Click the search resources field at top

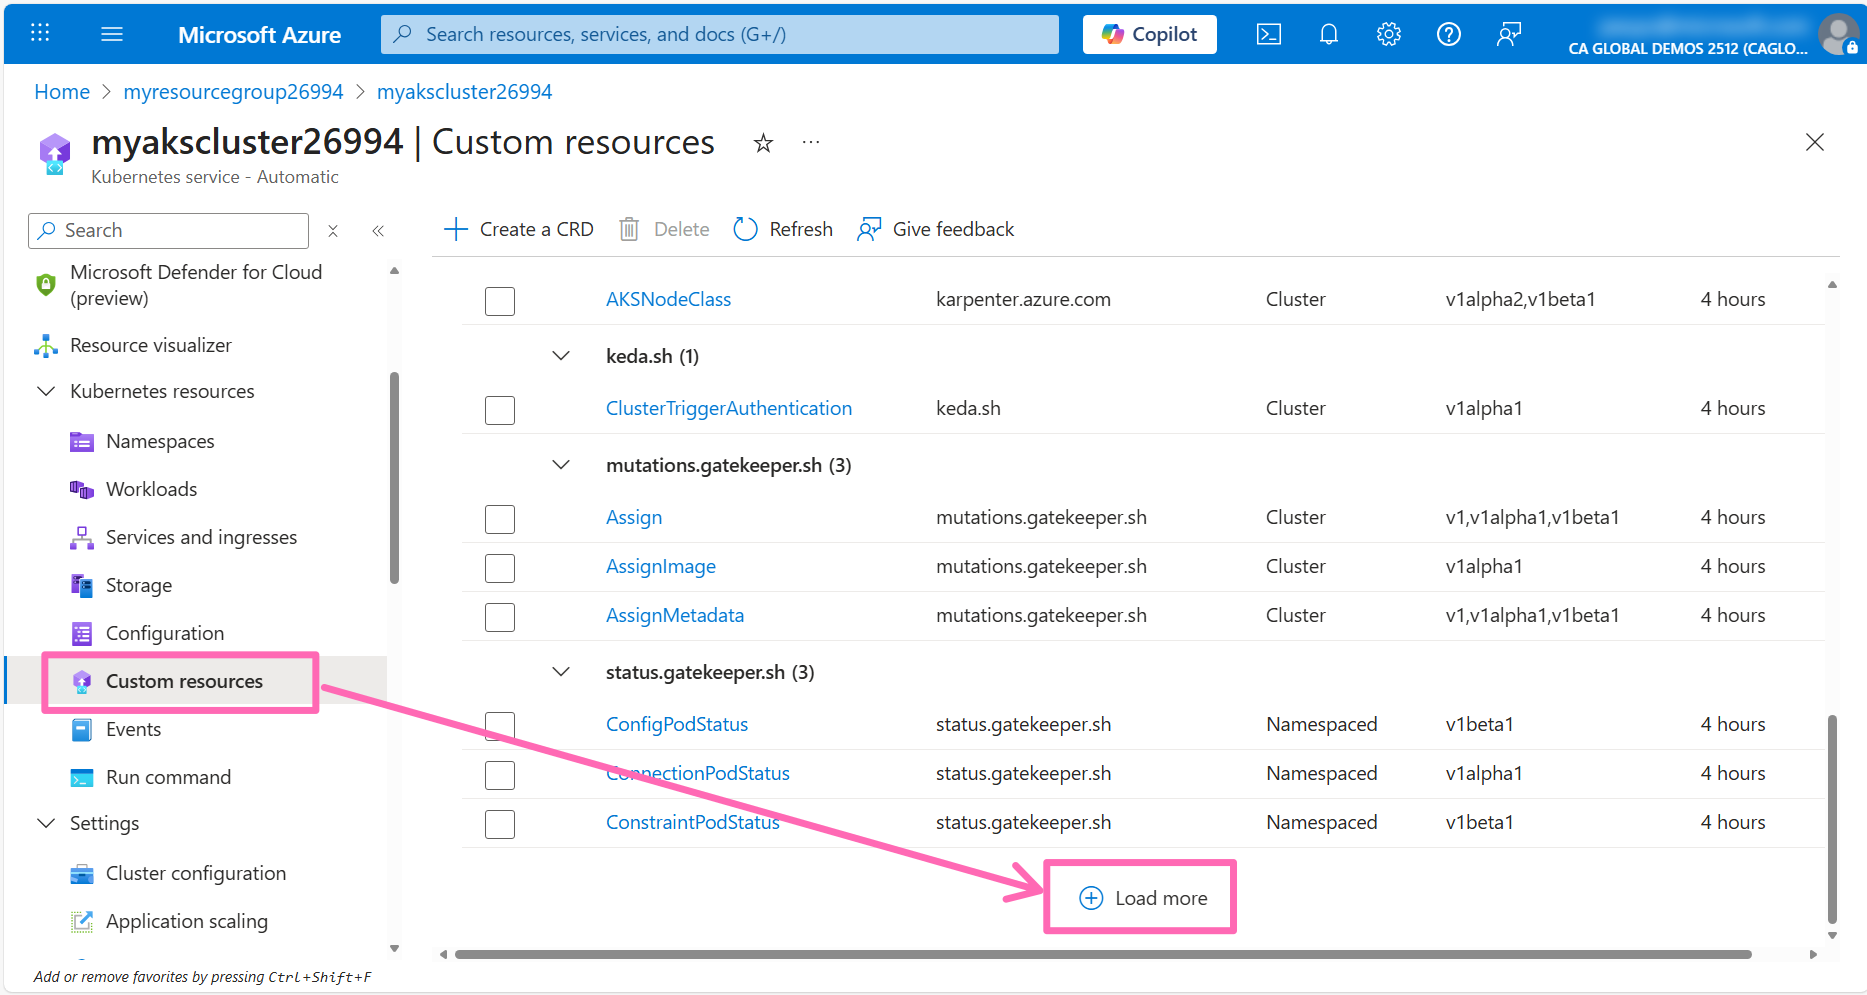point(719,33)
